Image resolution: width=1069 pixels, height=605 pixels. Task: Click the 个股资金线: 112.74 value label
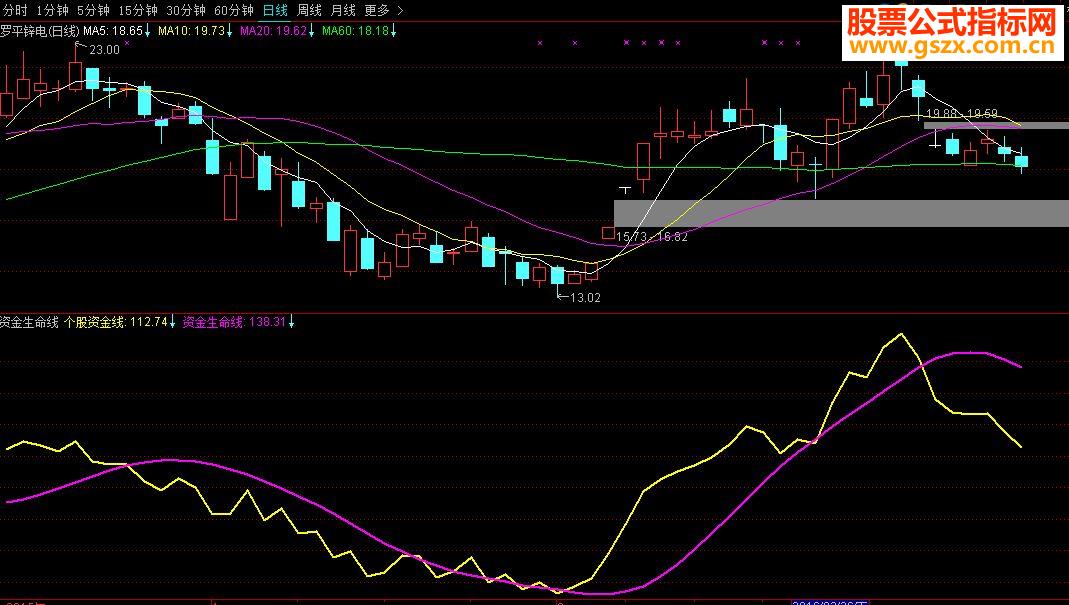(x=119, y=322)
